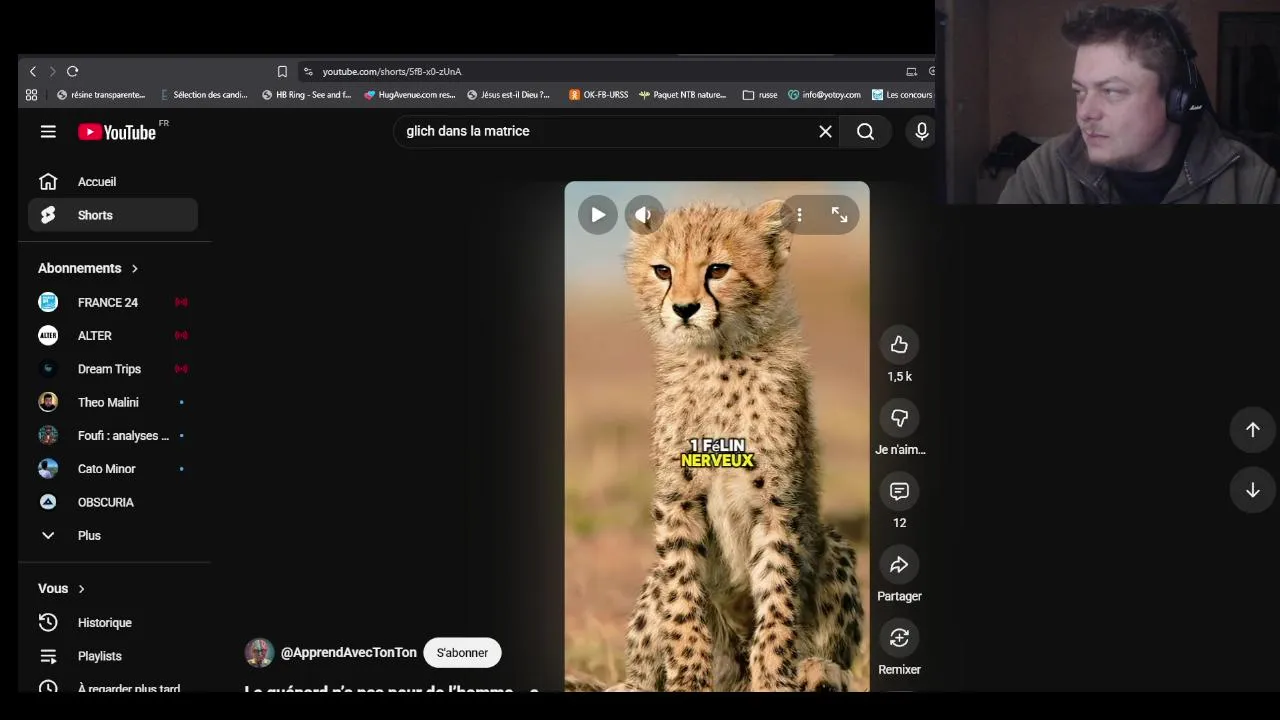
Task: Subscribe with the S'abonner button
Action: 462,653
